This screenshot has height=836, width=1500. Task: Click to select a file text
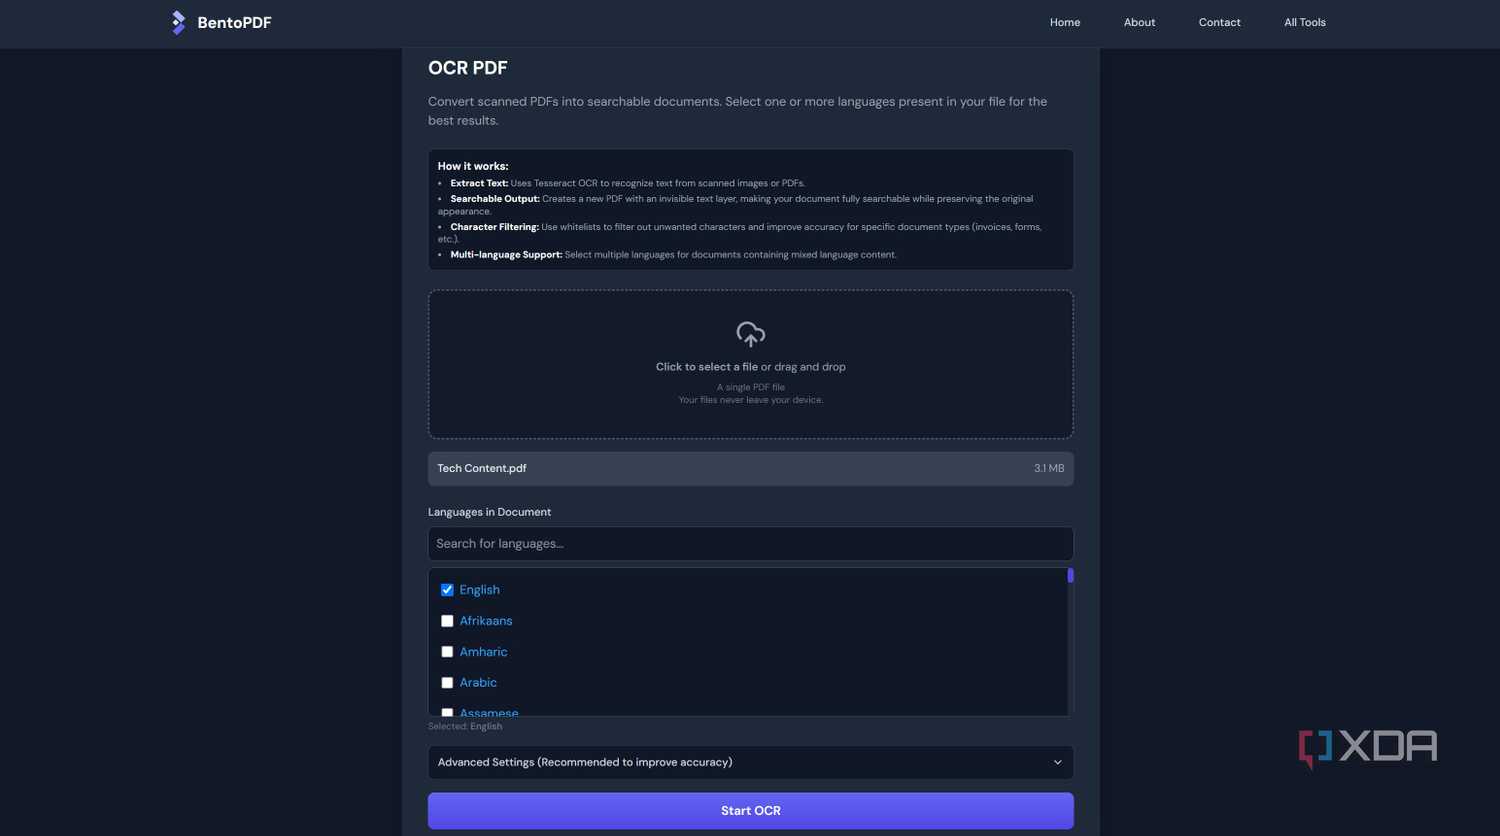[x=706, y=367]
